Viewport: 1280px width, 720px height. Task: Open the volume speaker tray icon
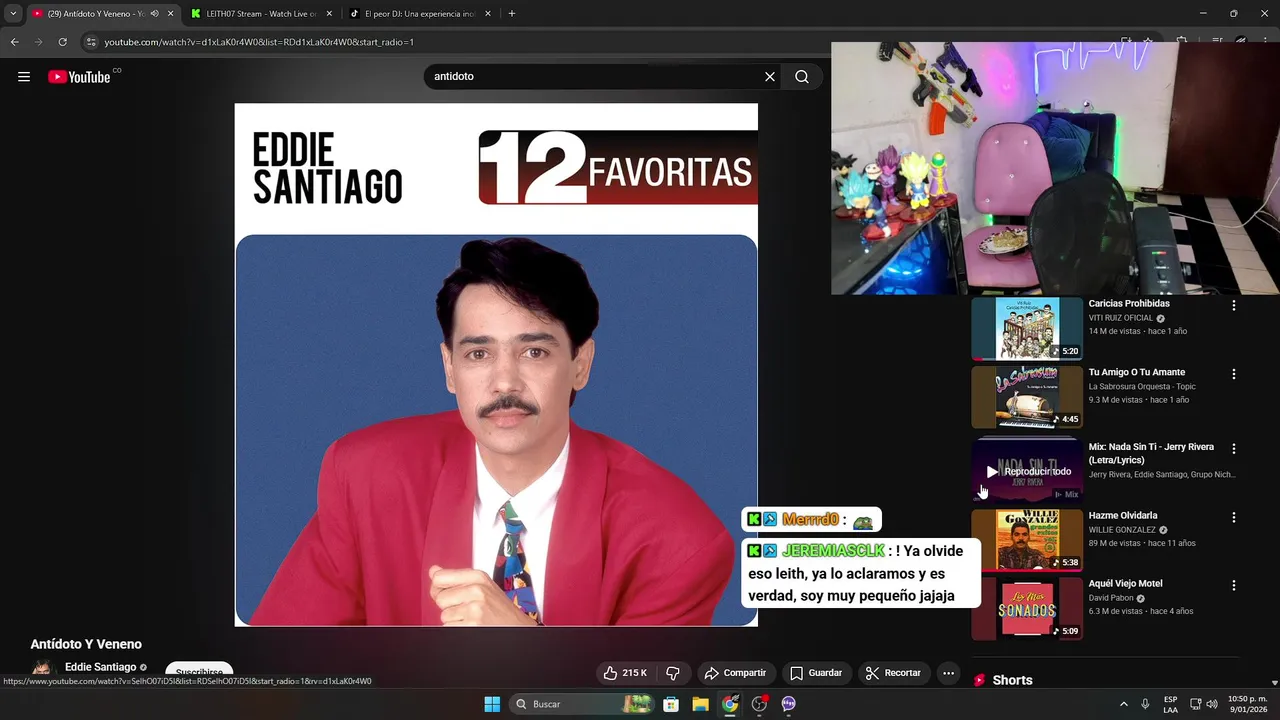pyautogui.click(x=1212, y=704)
